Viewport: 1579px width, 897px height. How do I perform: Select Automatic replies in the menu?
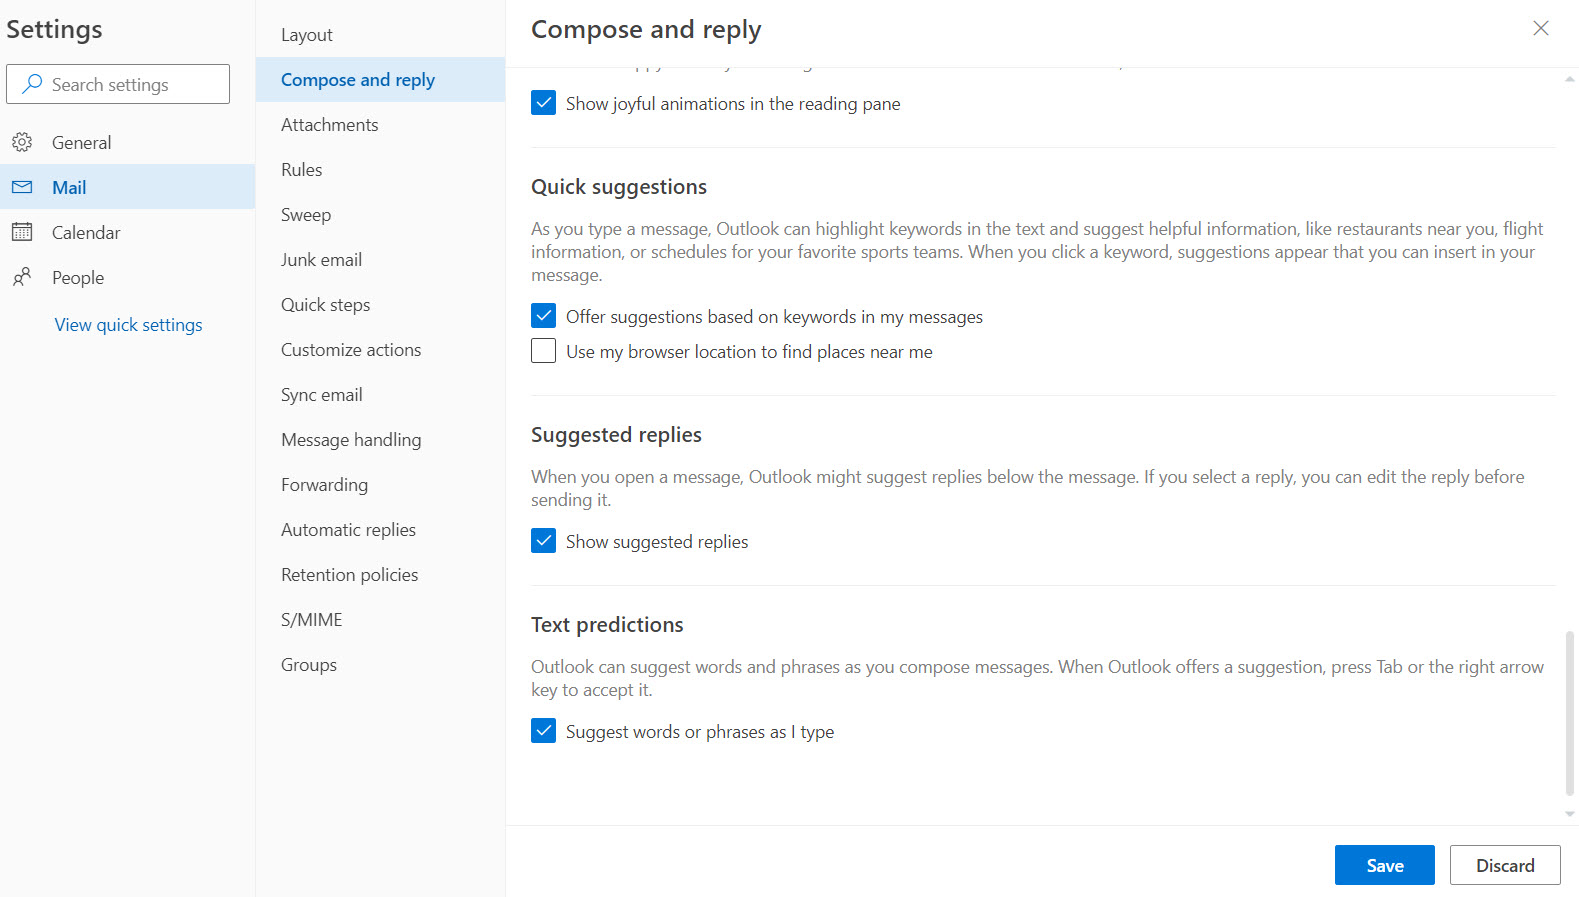tap(348, 530)
